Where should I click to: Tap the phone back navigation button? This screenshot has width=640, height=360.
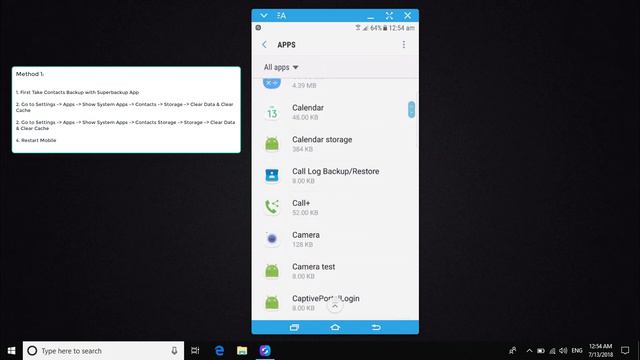(x=376, y=327)
